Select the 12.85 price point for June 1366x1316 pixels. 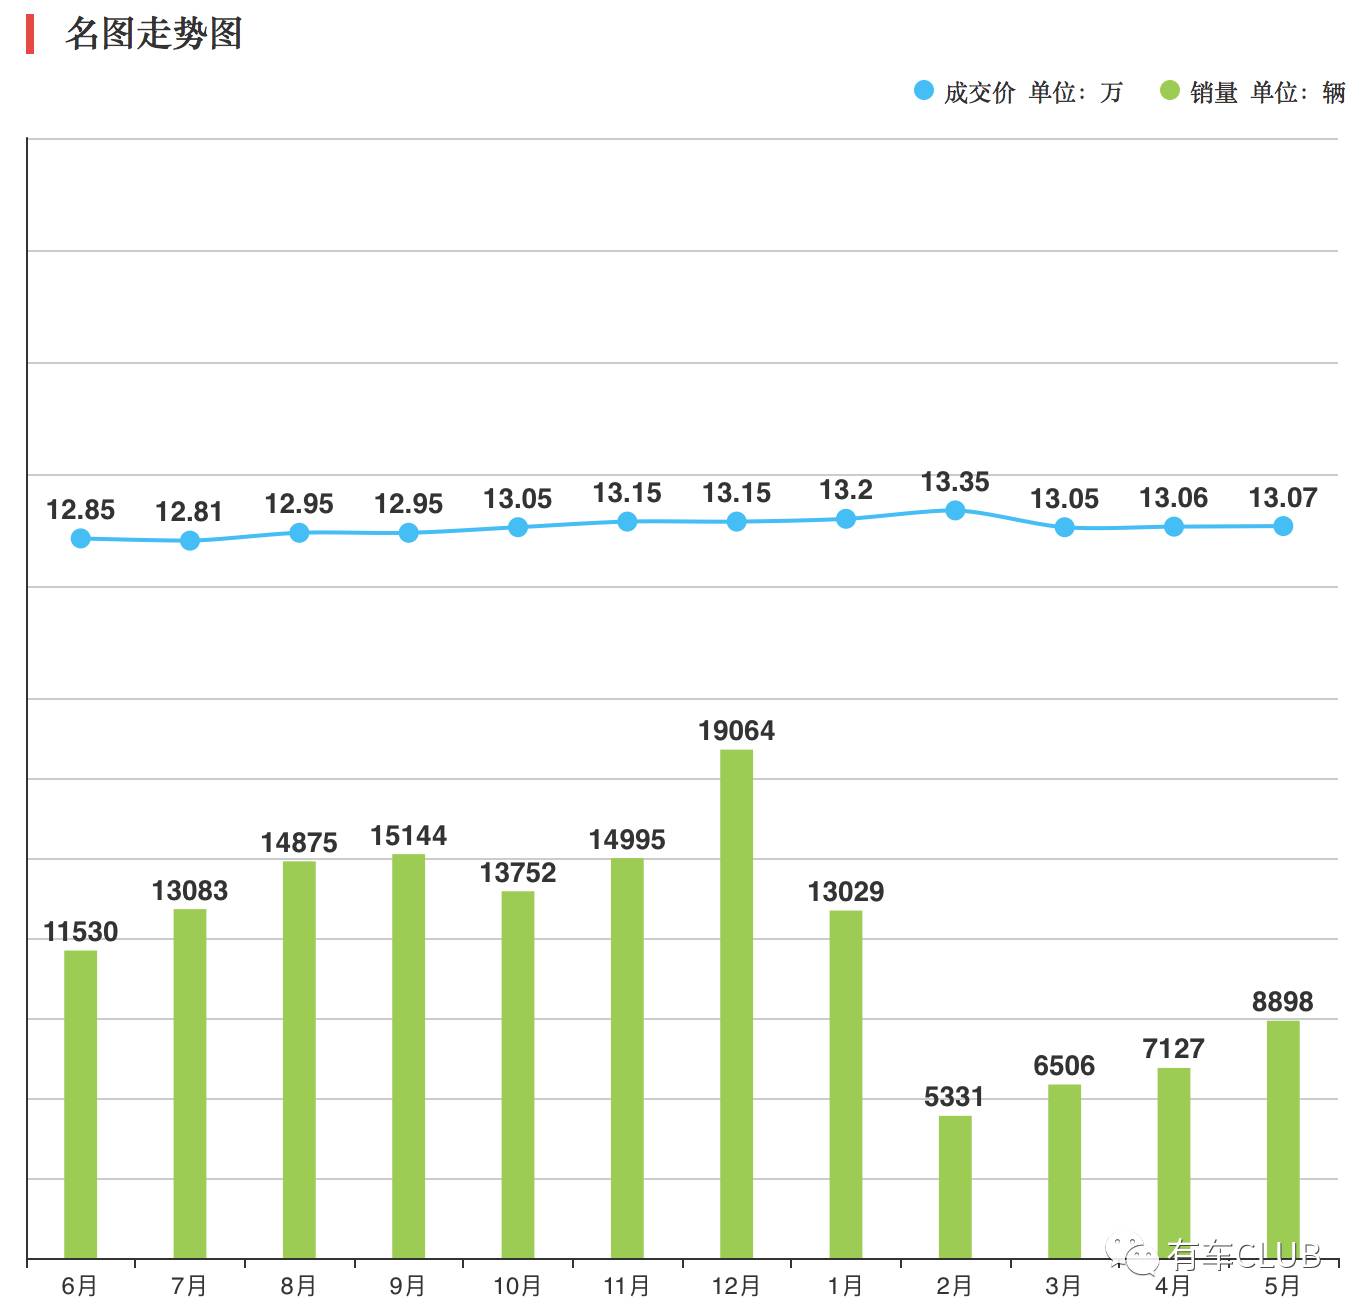tap(79, 538)
